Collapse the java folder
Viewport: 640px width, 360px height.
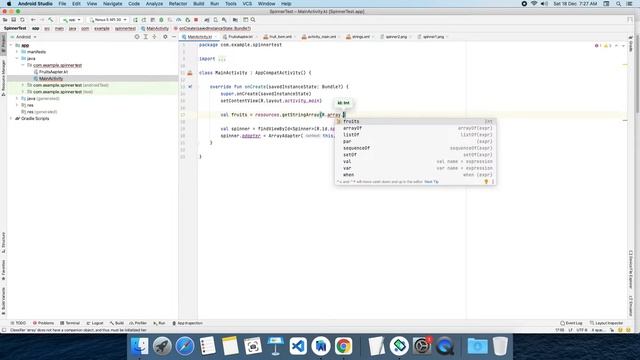(17, 58)
